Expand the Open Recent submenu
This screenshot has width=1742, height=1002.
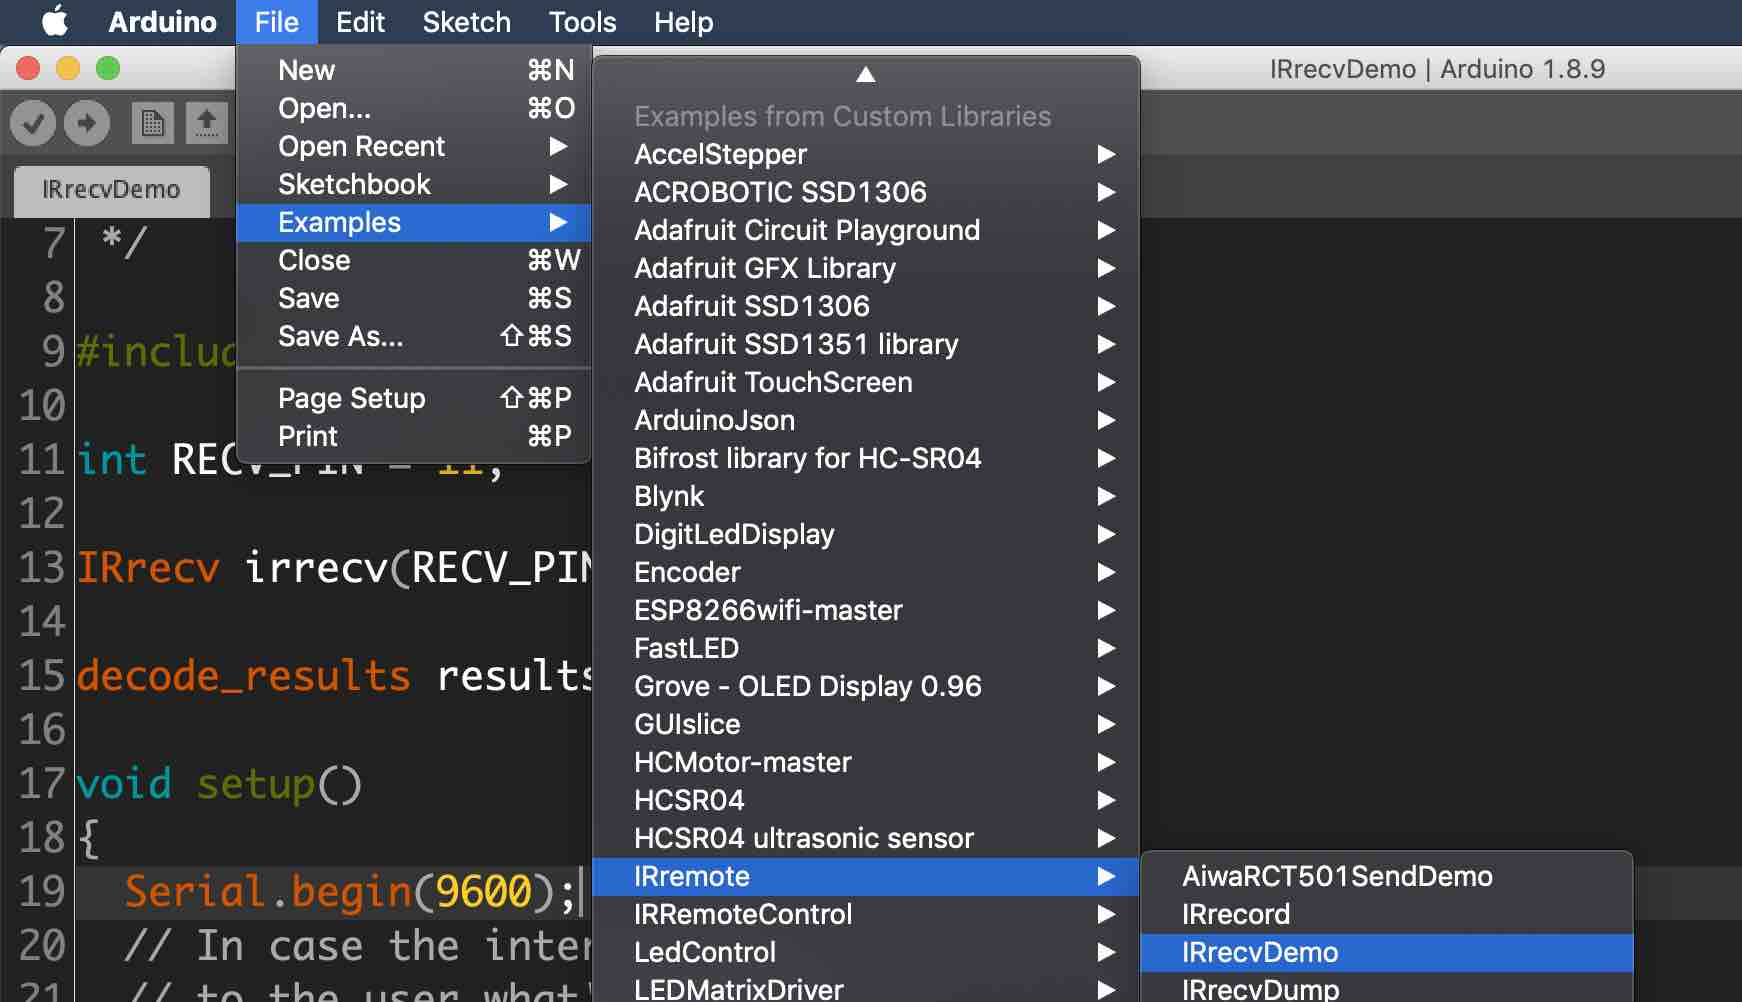point(360,146)
